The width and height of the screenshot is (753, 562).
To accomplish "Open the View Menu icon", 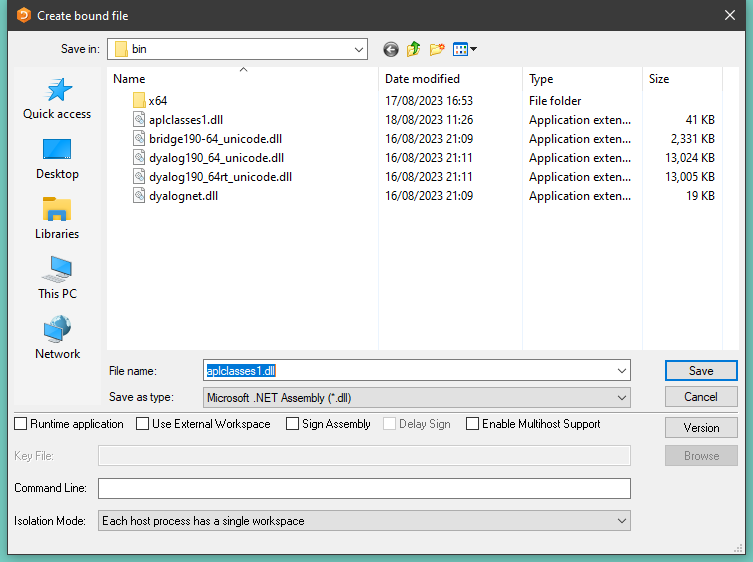I will tap(464, 49).
